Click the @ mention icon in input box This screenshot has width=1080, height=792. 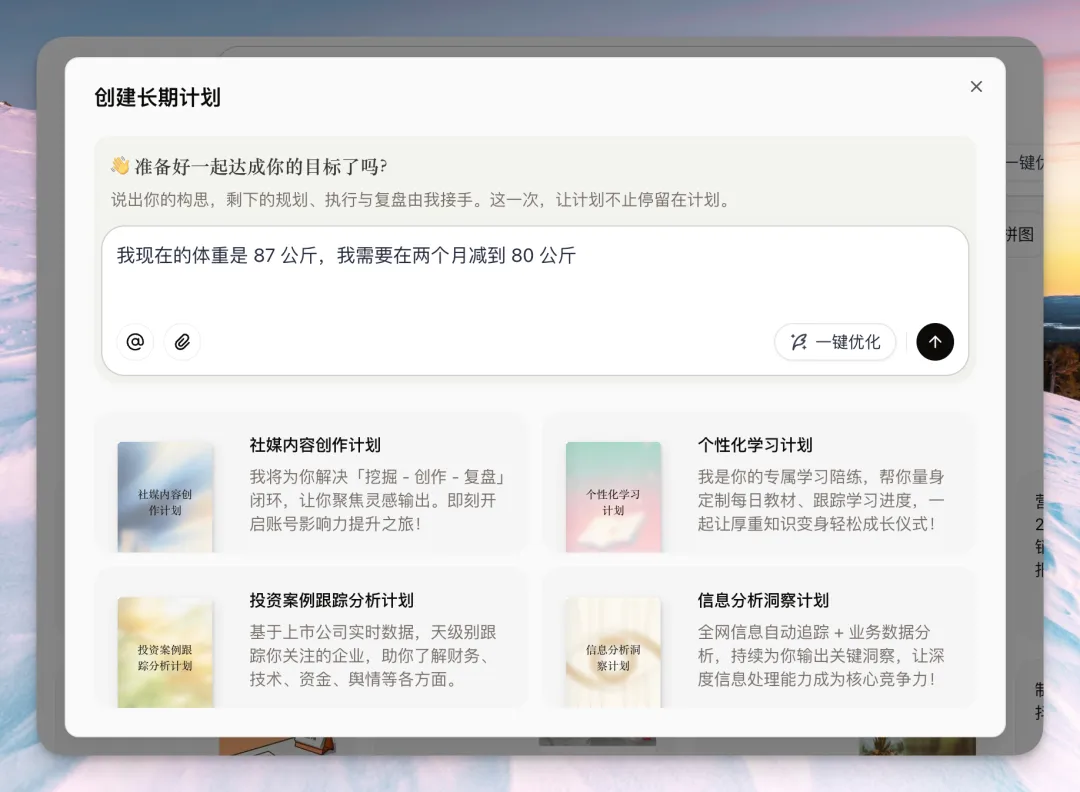click(135, 342)
